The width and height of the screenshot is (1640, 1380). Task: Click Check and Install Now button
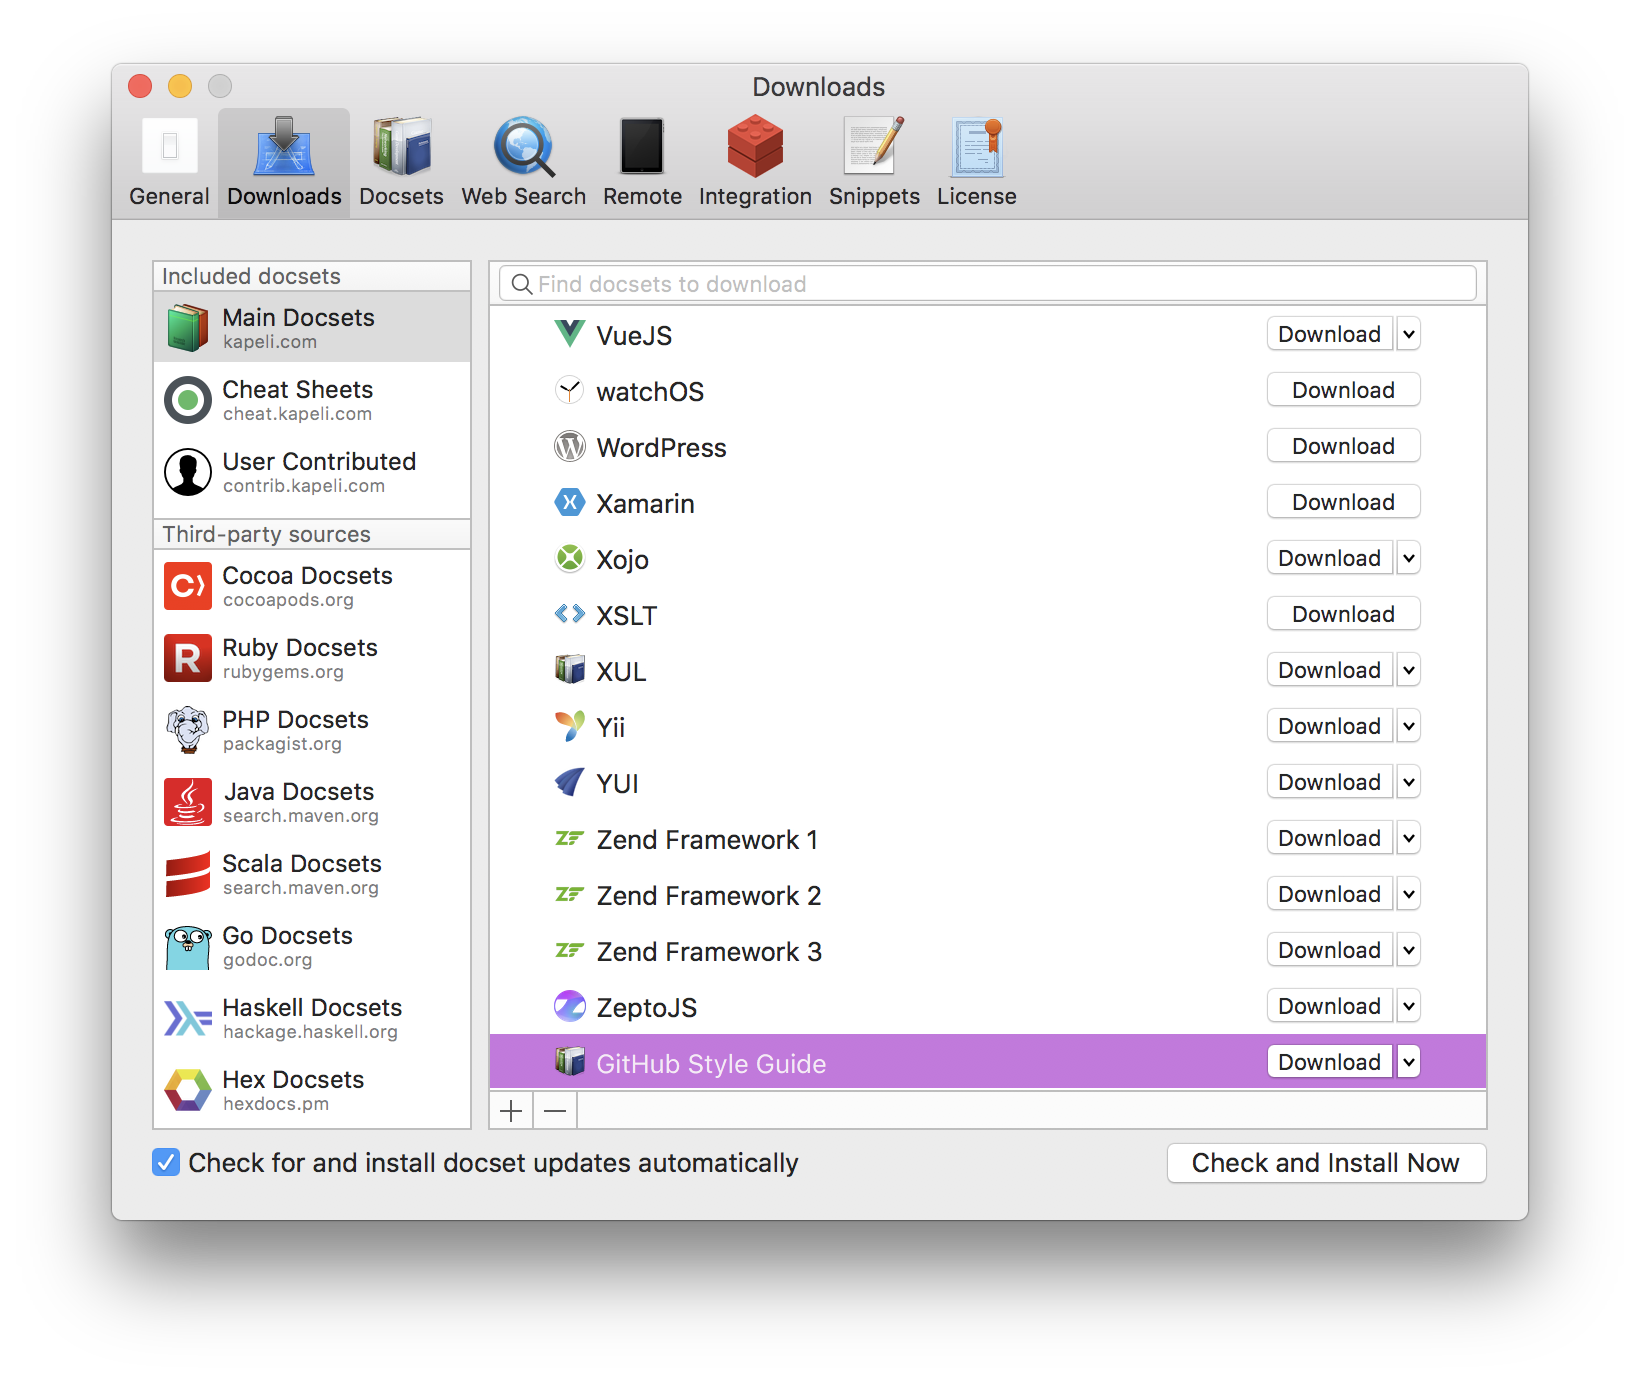[x=1326, y=1163]
